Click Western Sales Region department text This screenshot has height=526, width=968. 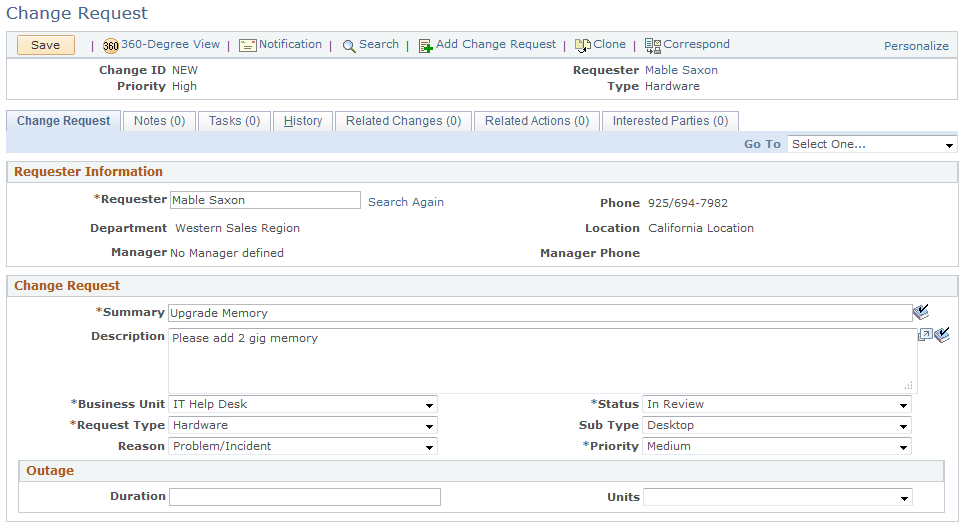click(x=238, y=228)
